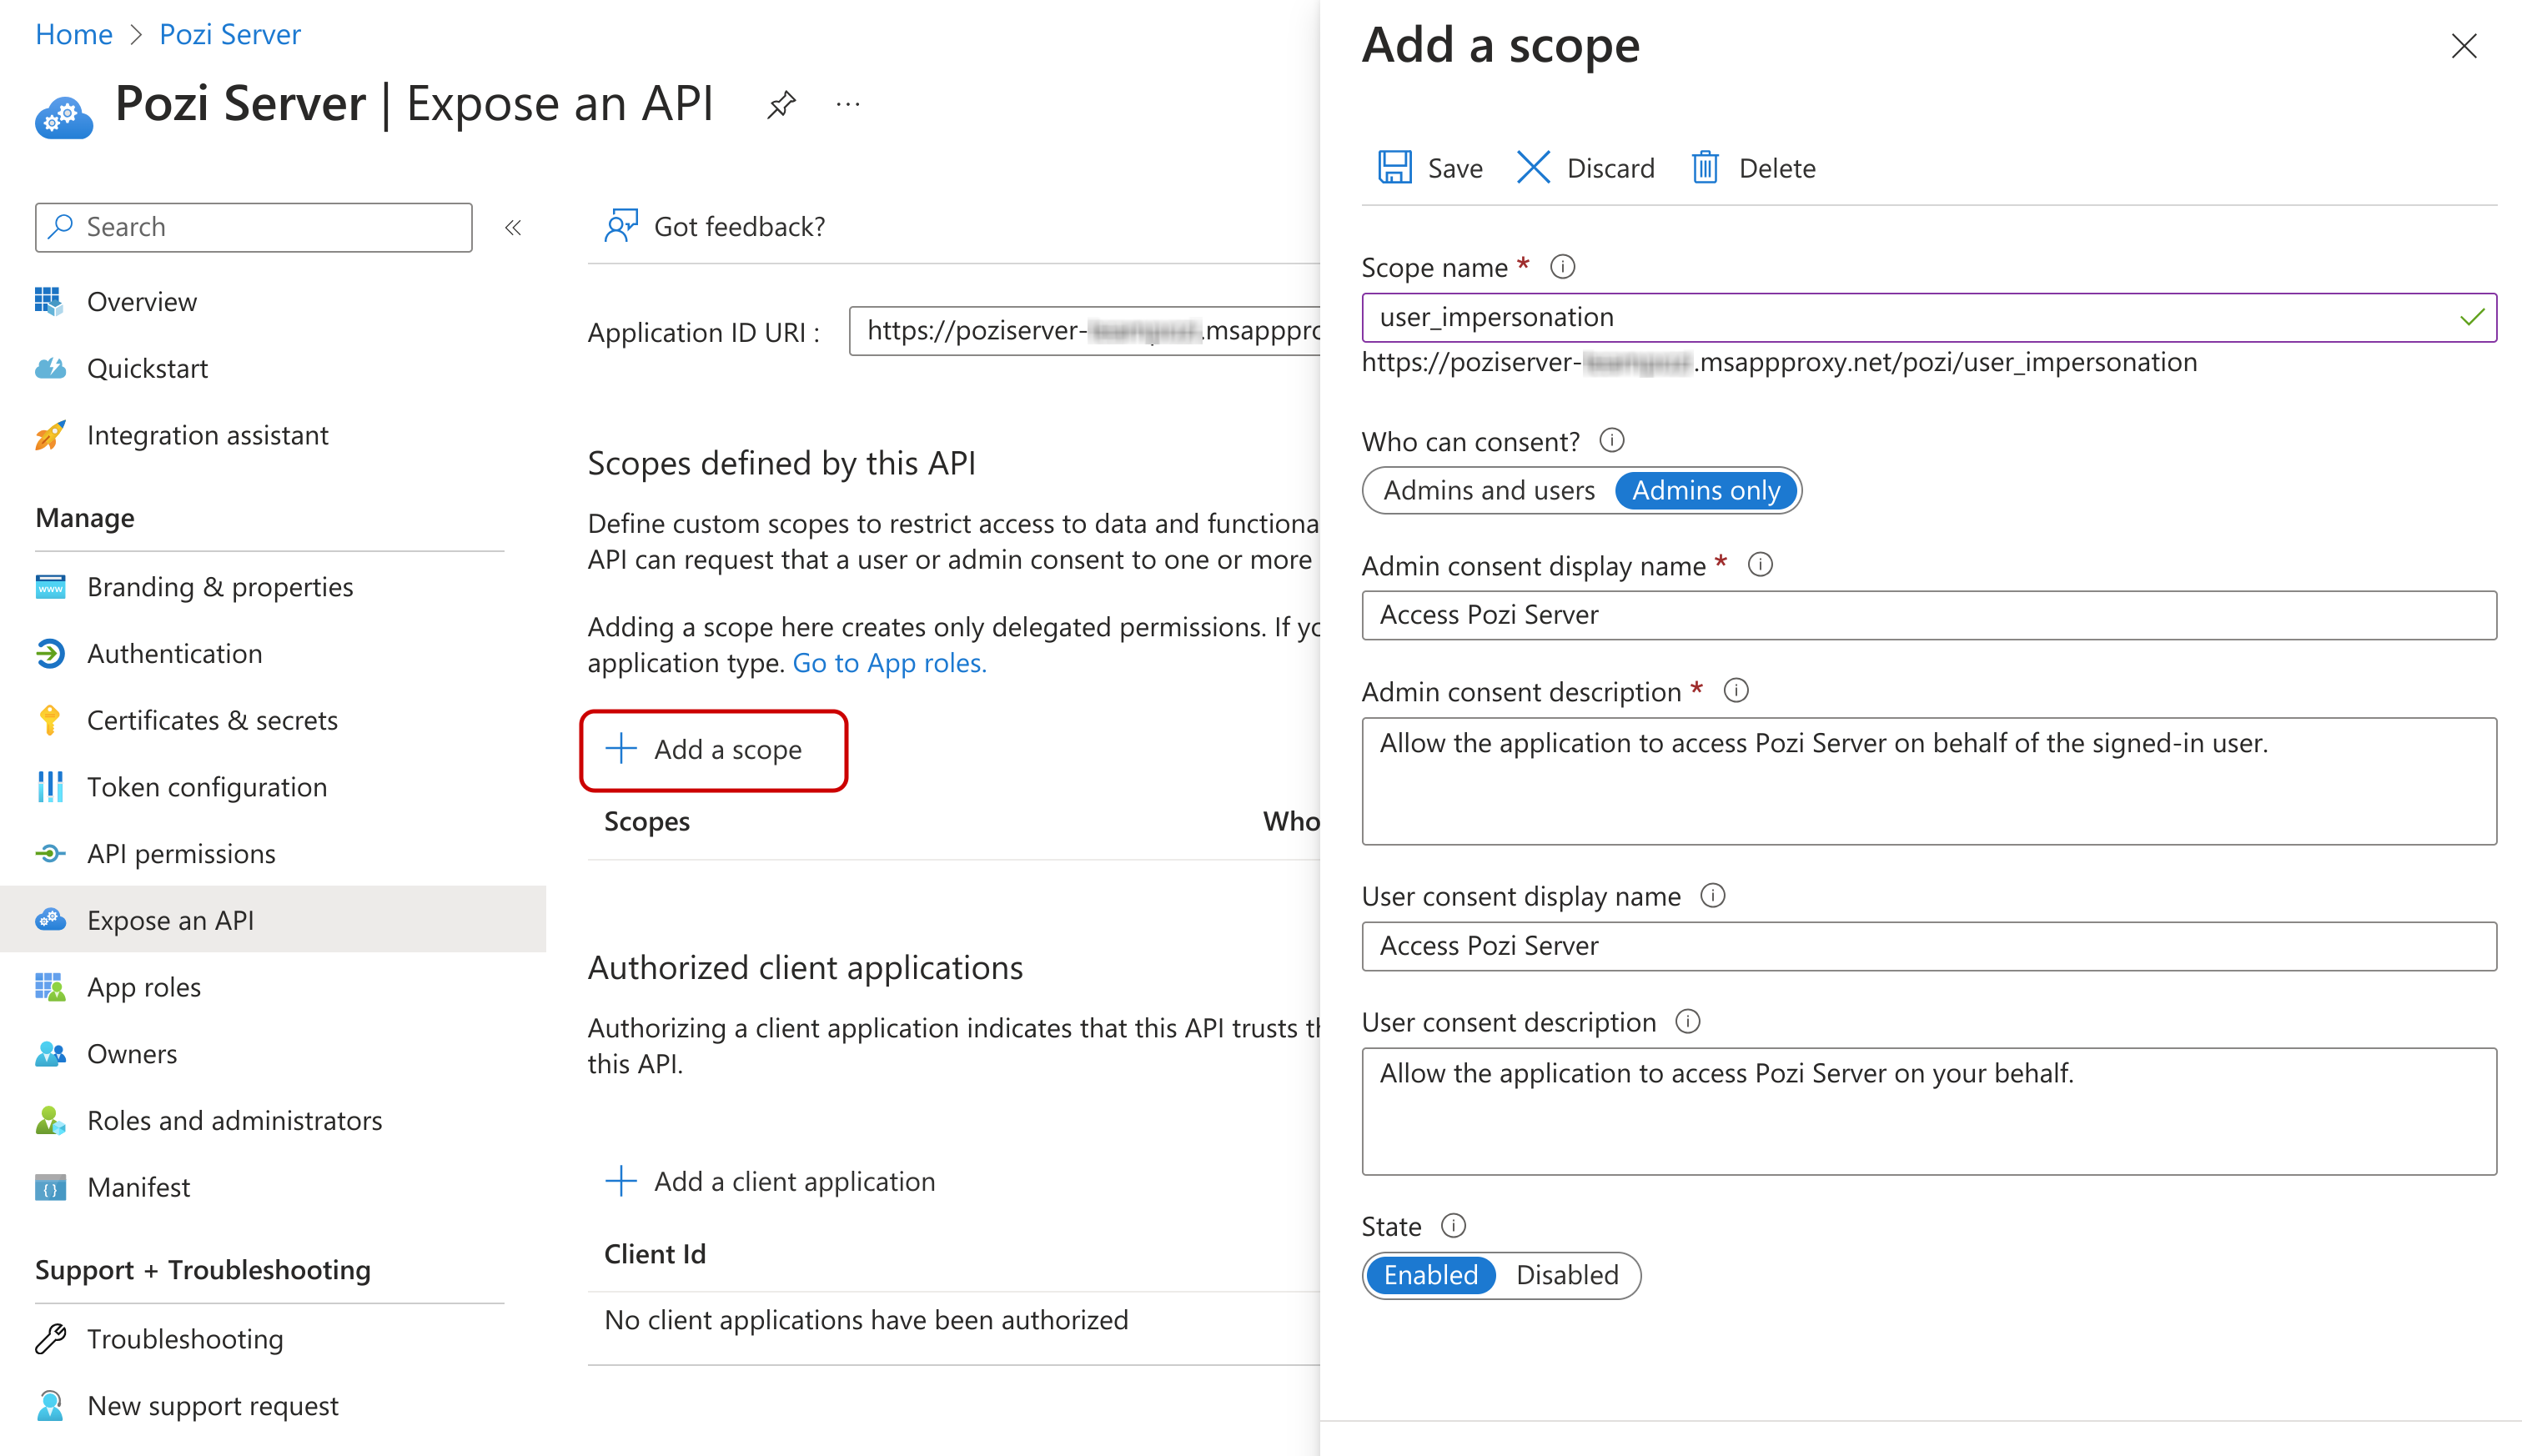The image size is (2522, 1456).
Task: Open API permissions in sidebar
Action: click(x=181, y=853)
